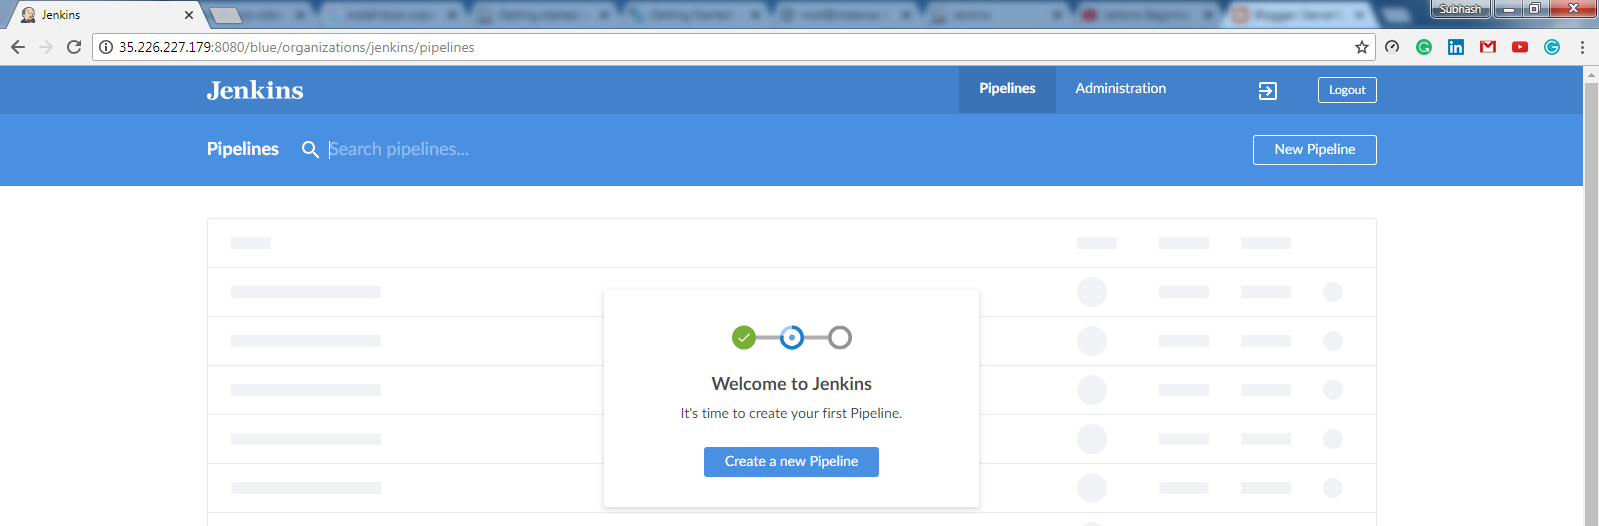Click the Logout button

(x=1347, y=90)
